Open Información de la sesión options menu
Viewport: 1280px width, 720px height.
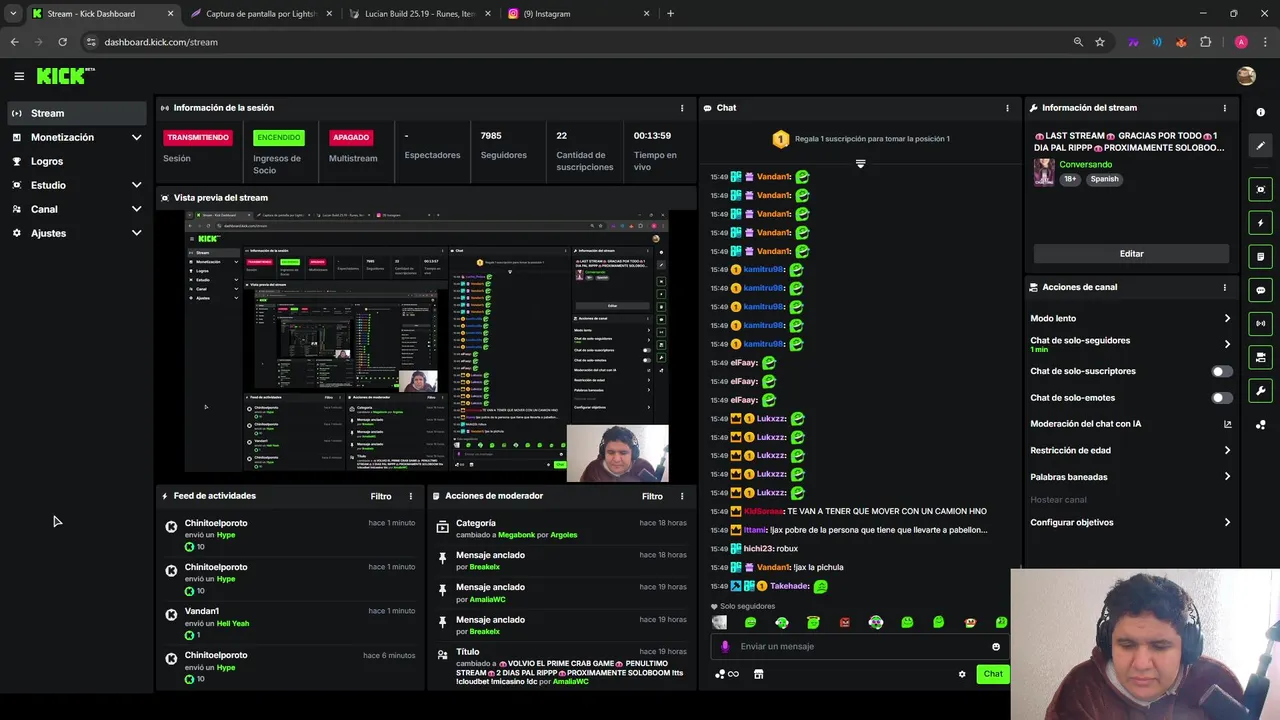coord(682,108)
